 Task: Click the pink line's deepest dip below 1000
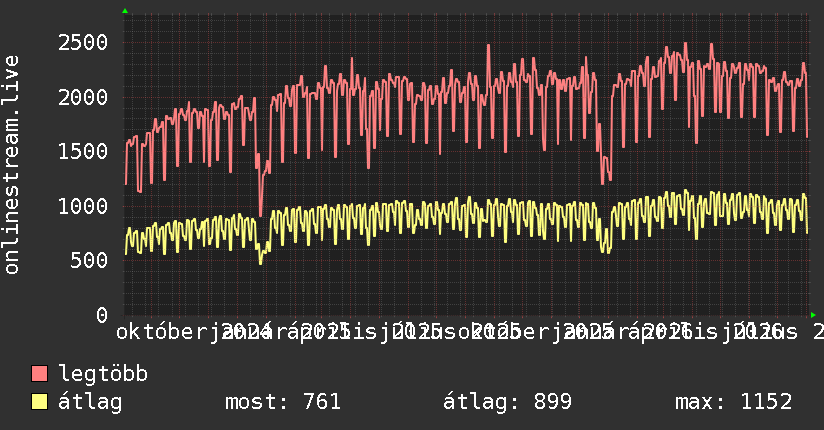[260, 214]
